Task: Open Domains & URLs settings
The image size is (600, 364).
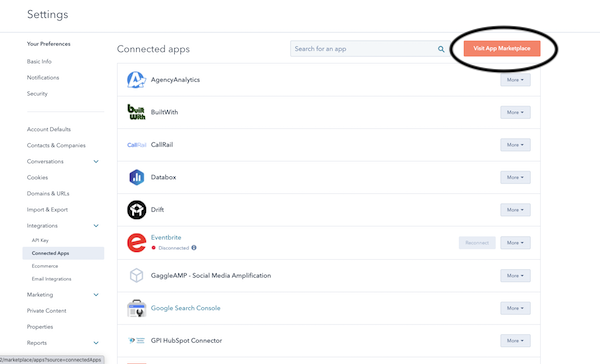Action: click(48, 194)
